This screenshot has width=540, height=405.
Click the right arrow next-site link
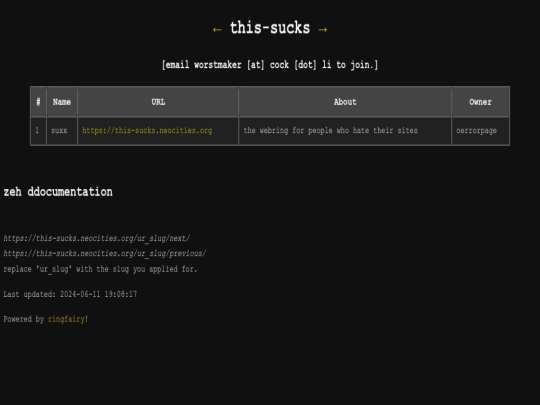[x=323, y=30]
